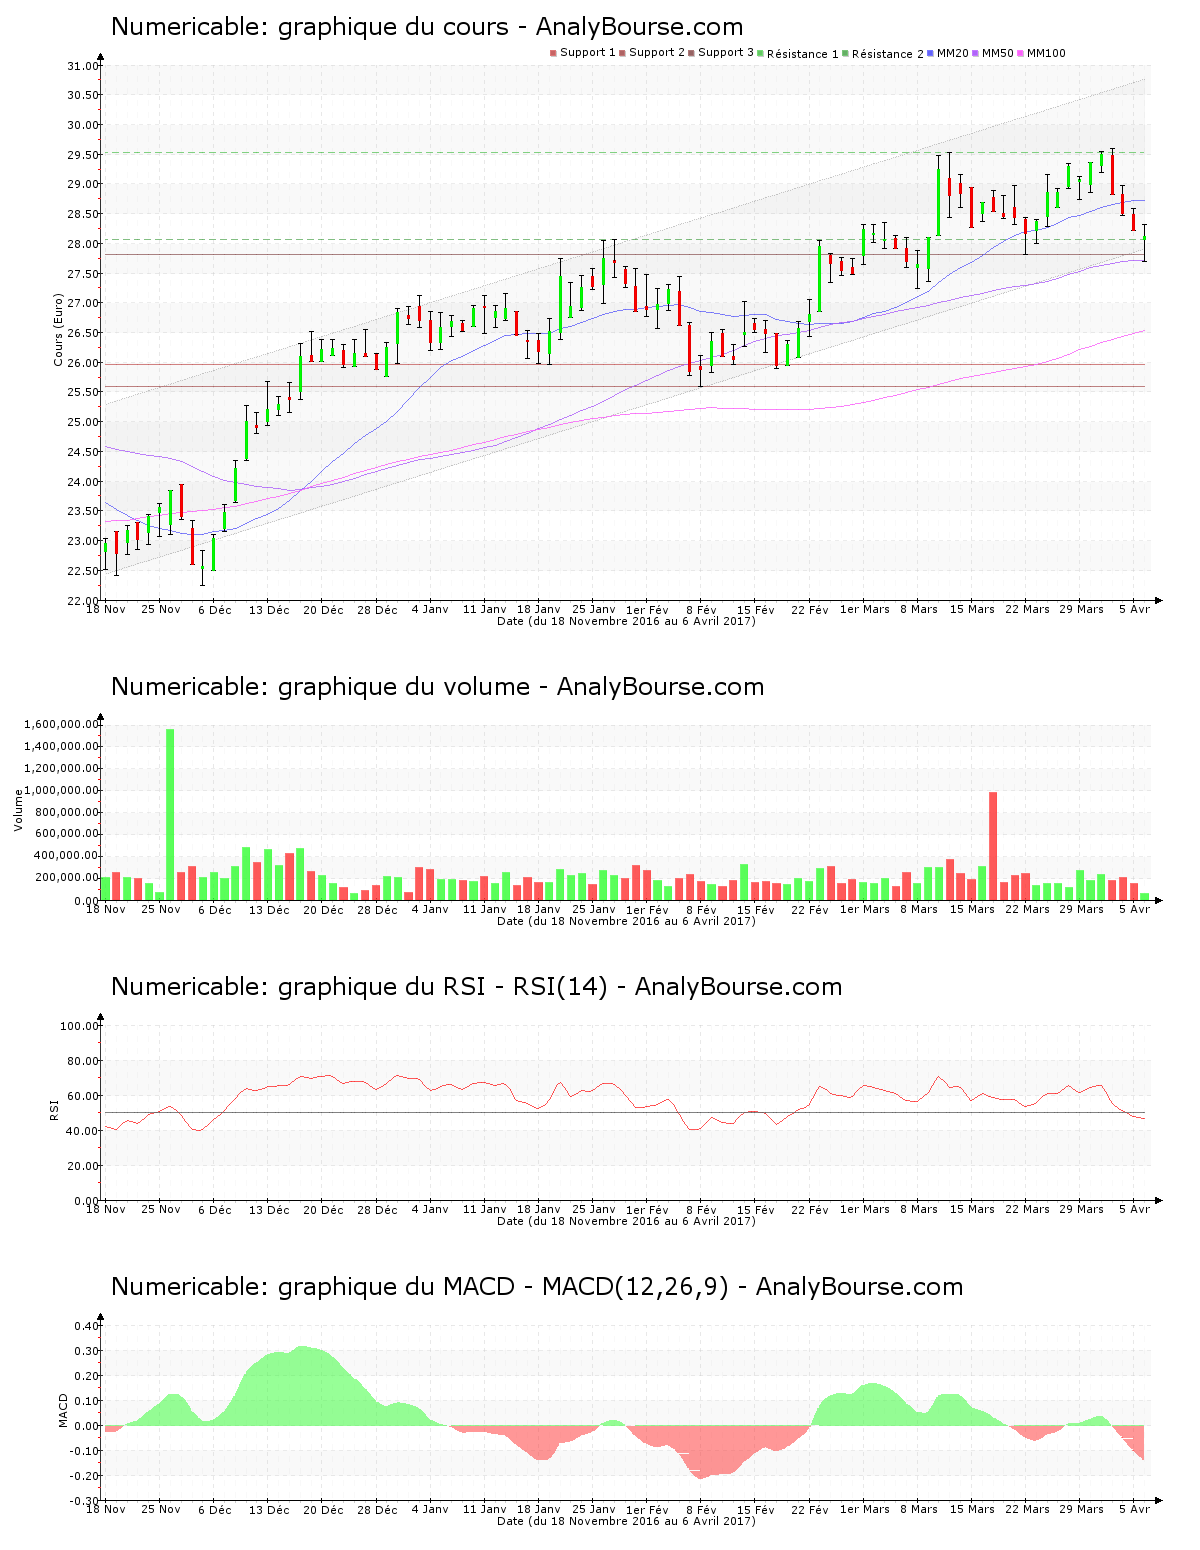
Task: Click the 'graphique du RSI - RSI(14)' title
Action: coord(476,987)
